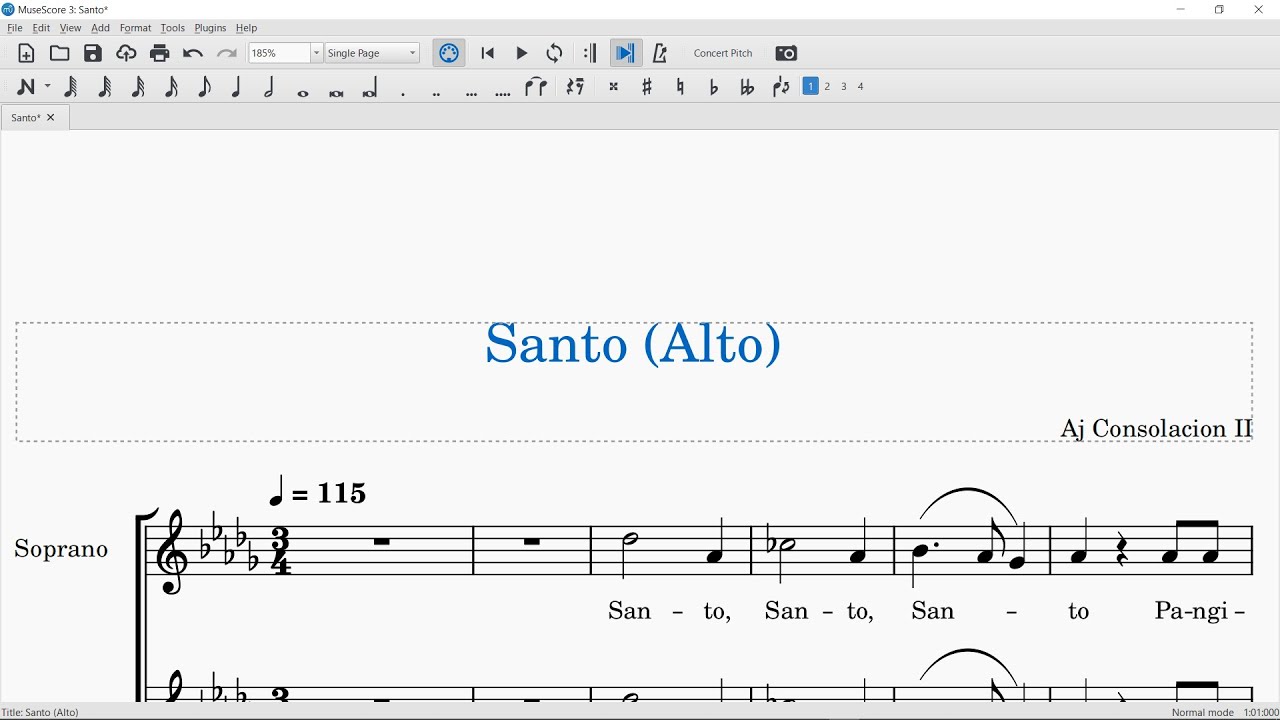Upload score to cloud
Screen dimensions: 1280x720
click(126, 53)
